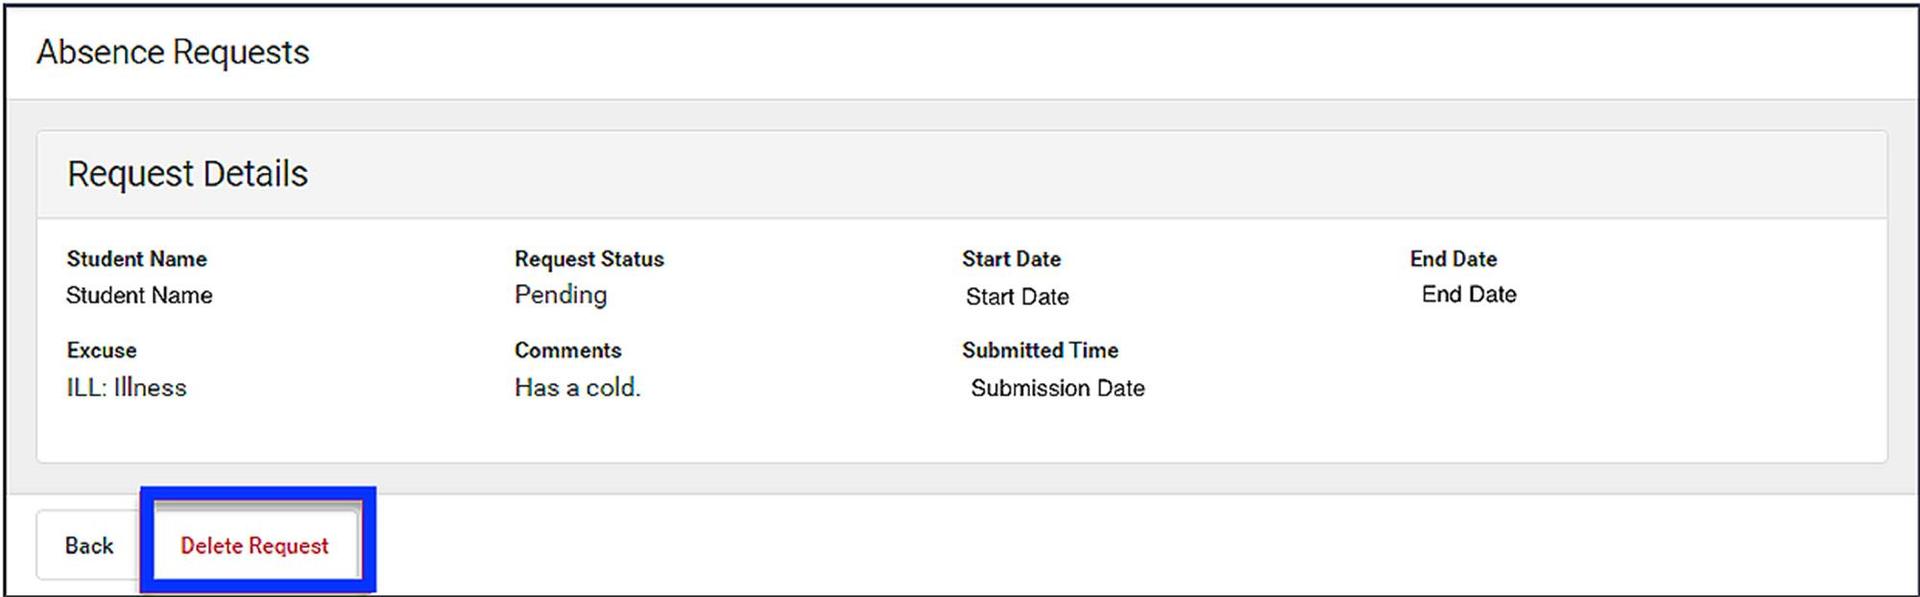Click the Submitted Time field label
Viewport: 1920px width, 597px height.
[x=1040, y=350]
